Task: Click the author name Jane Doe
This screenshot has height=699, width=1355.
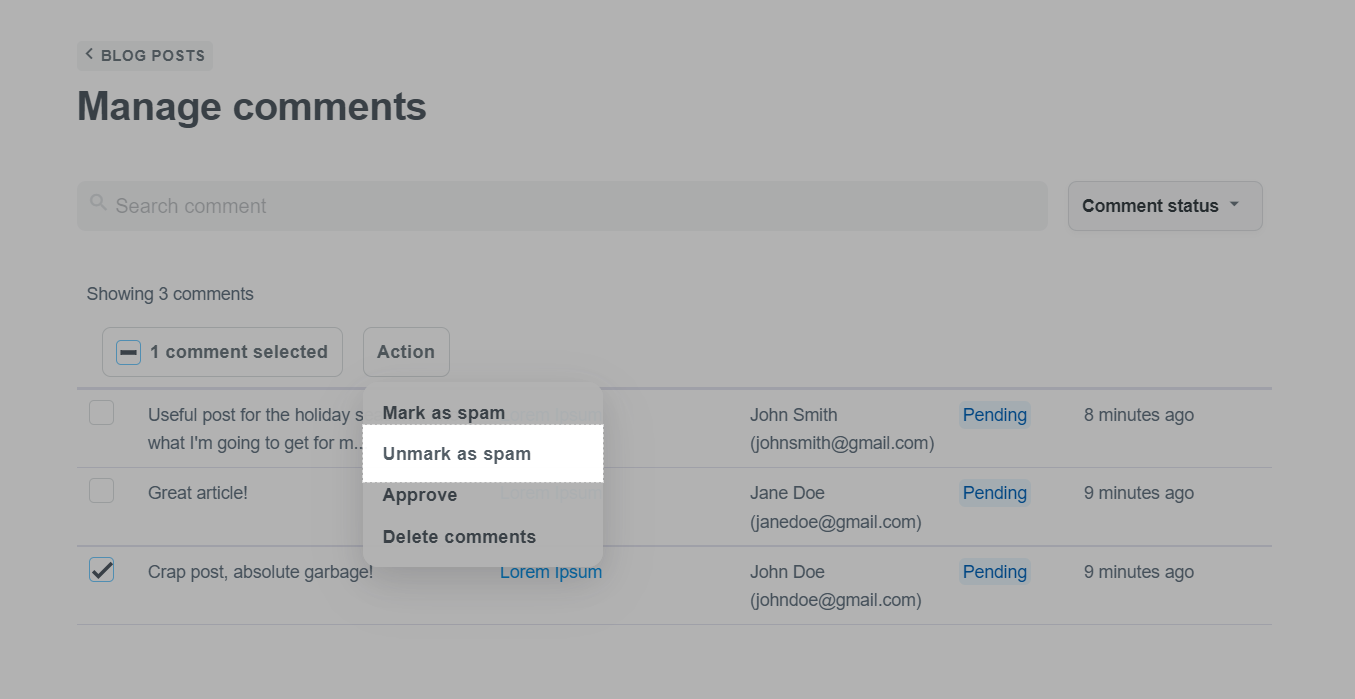Action: pos(788,493)
